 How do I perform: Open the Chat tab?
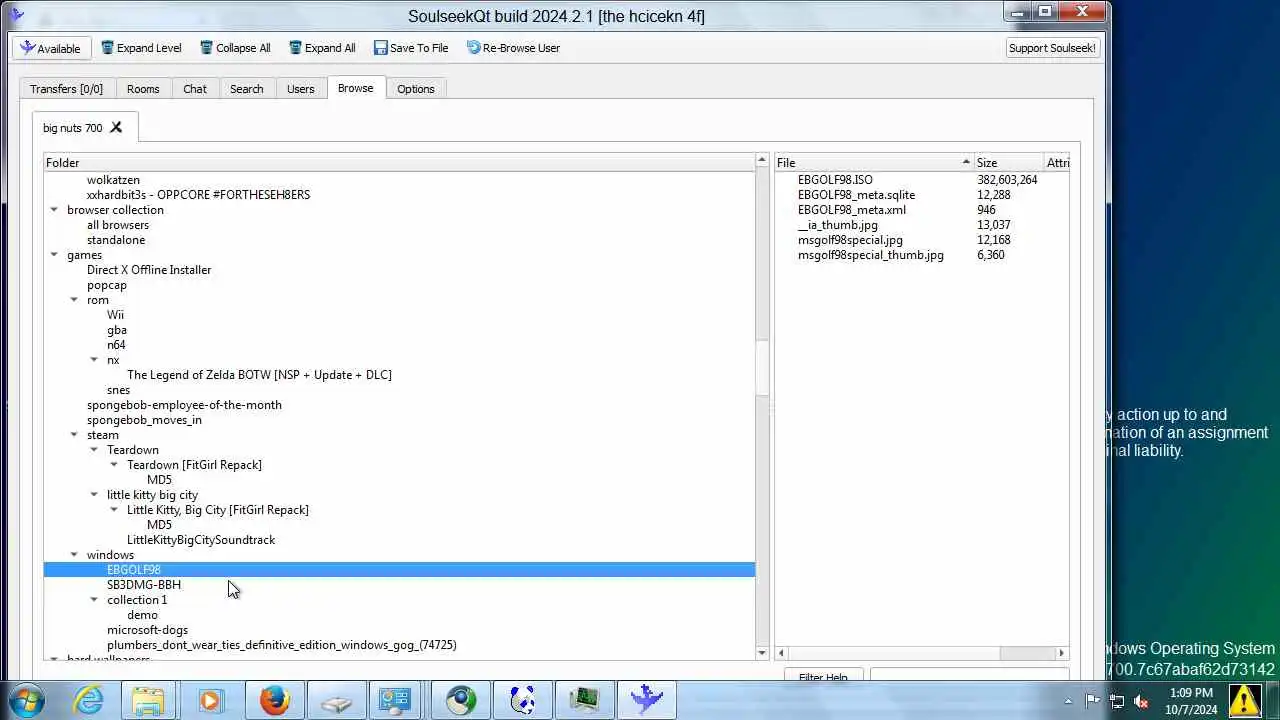click(x=195, y=89)
